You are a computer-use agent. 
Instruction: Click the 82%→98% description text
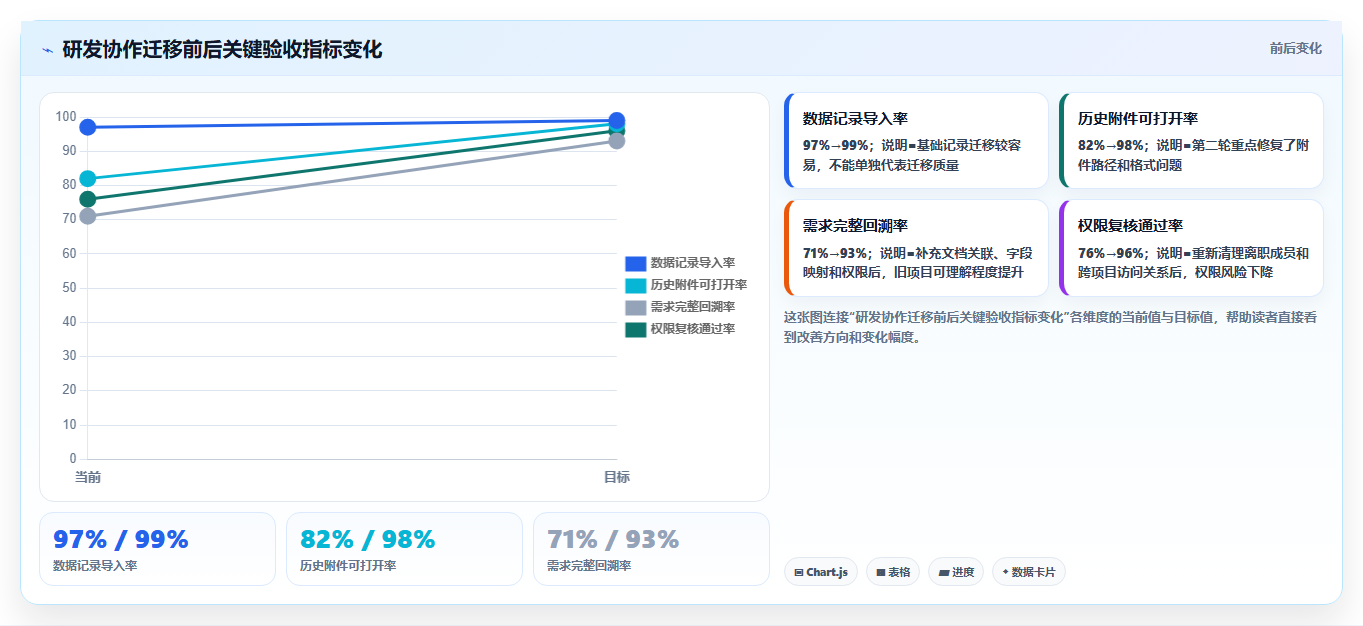tap(1194, 155)
